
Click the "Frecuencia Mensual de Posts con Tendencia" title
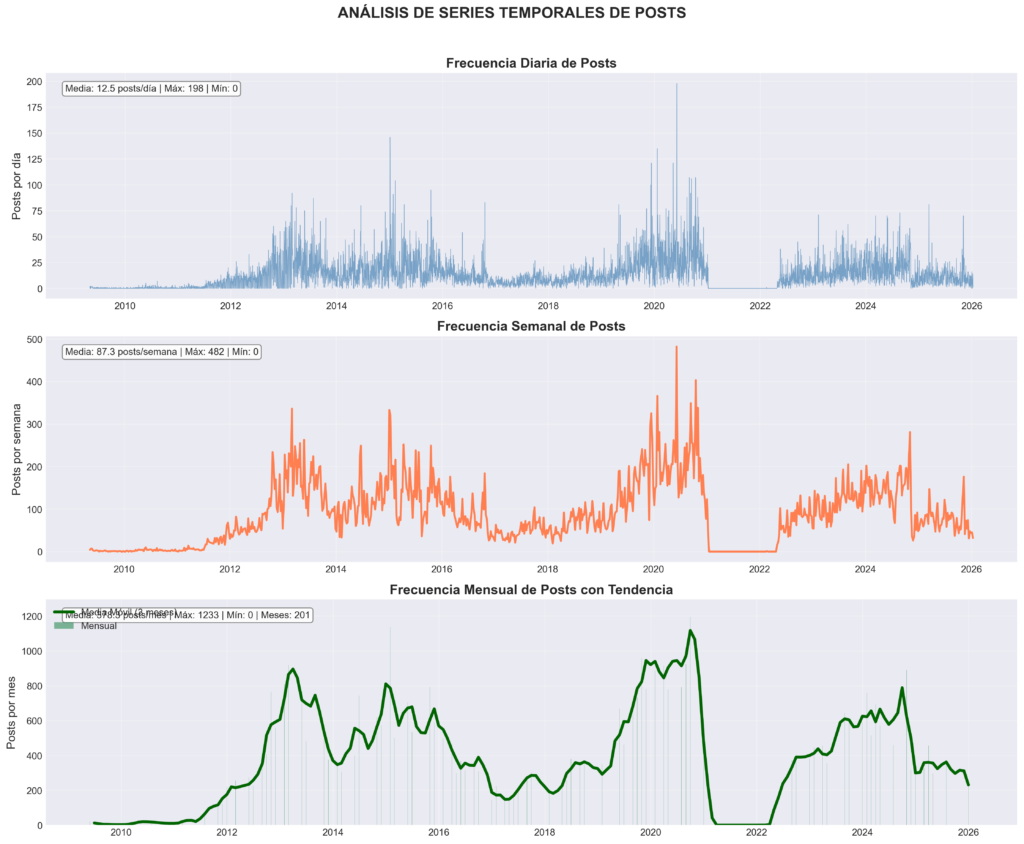coord(531,590)
